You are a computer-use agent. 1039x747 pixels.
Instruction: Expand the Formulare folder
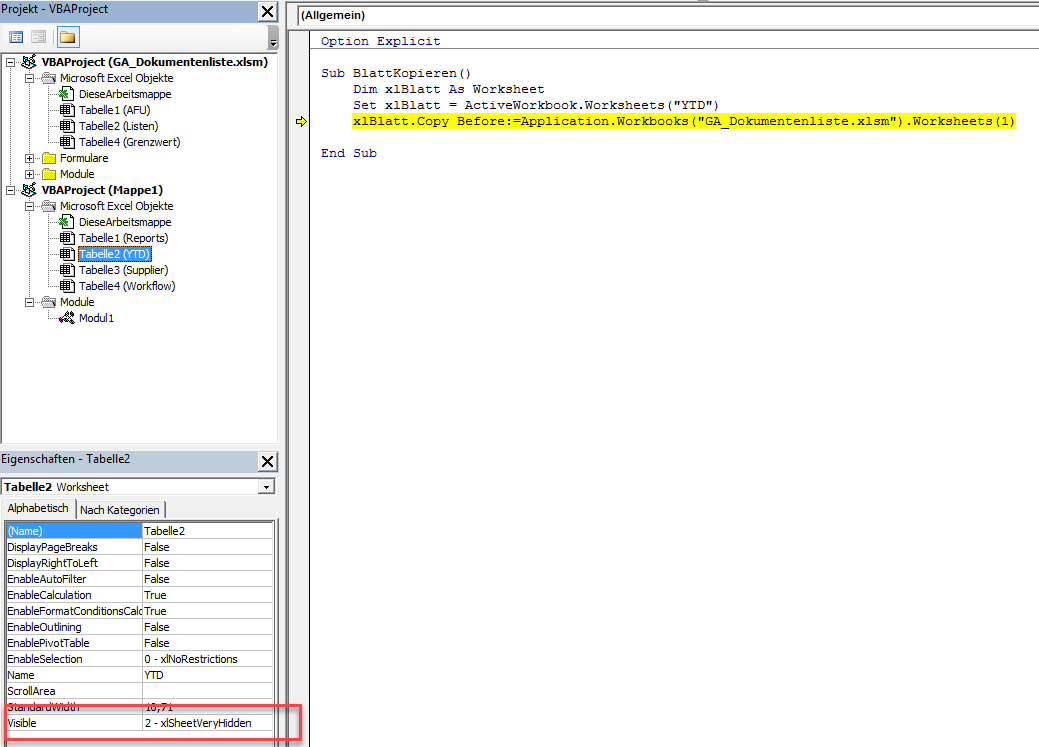point(30,158)
